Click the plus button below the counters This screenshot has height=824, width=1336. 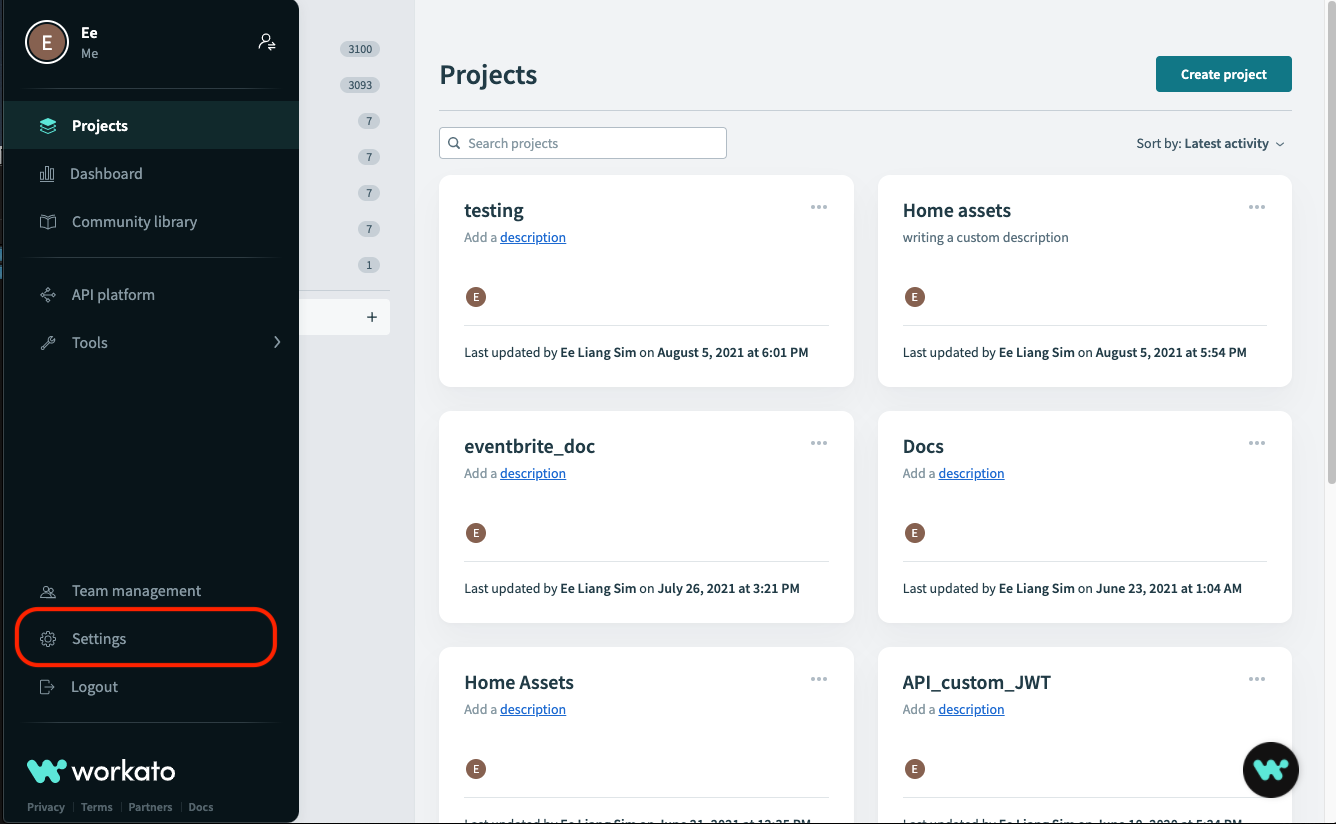tap(371, 316)
